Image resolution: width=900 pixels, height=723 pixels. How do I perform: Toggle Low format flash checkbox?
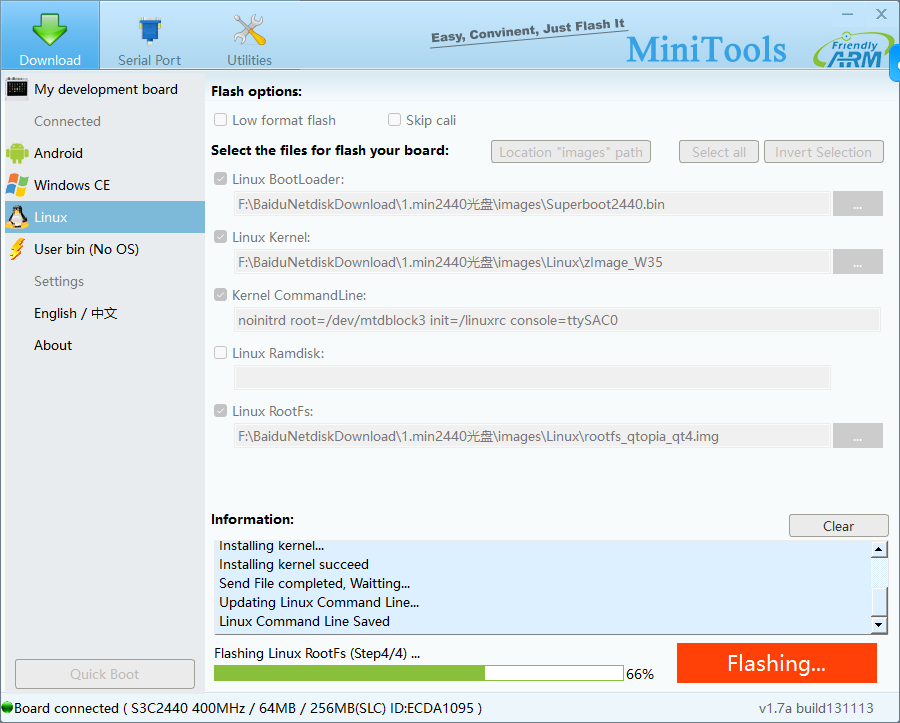(x=220, y=119)
